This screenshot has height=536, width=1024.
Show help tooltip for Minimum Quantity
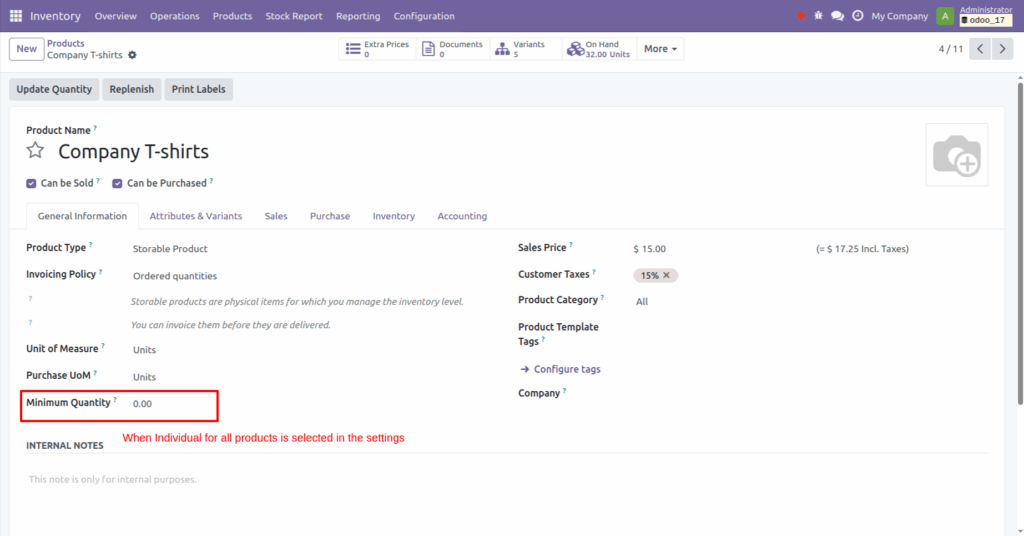tap(115, 400)
